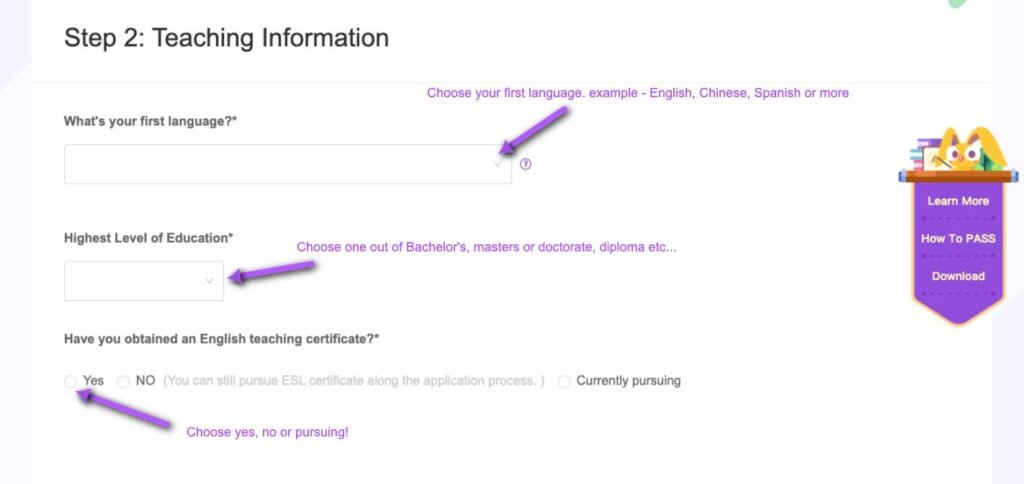Expand the first language chevron arrow
This screenshot has height=484, width=1024.
pyautogui.click(x=498, y=164)
